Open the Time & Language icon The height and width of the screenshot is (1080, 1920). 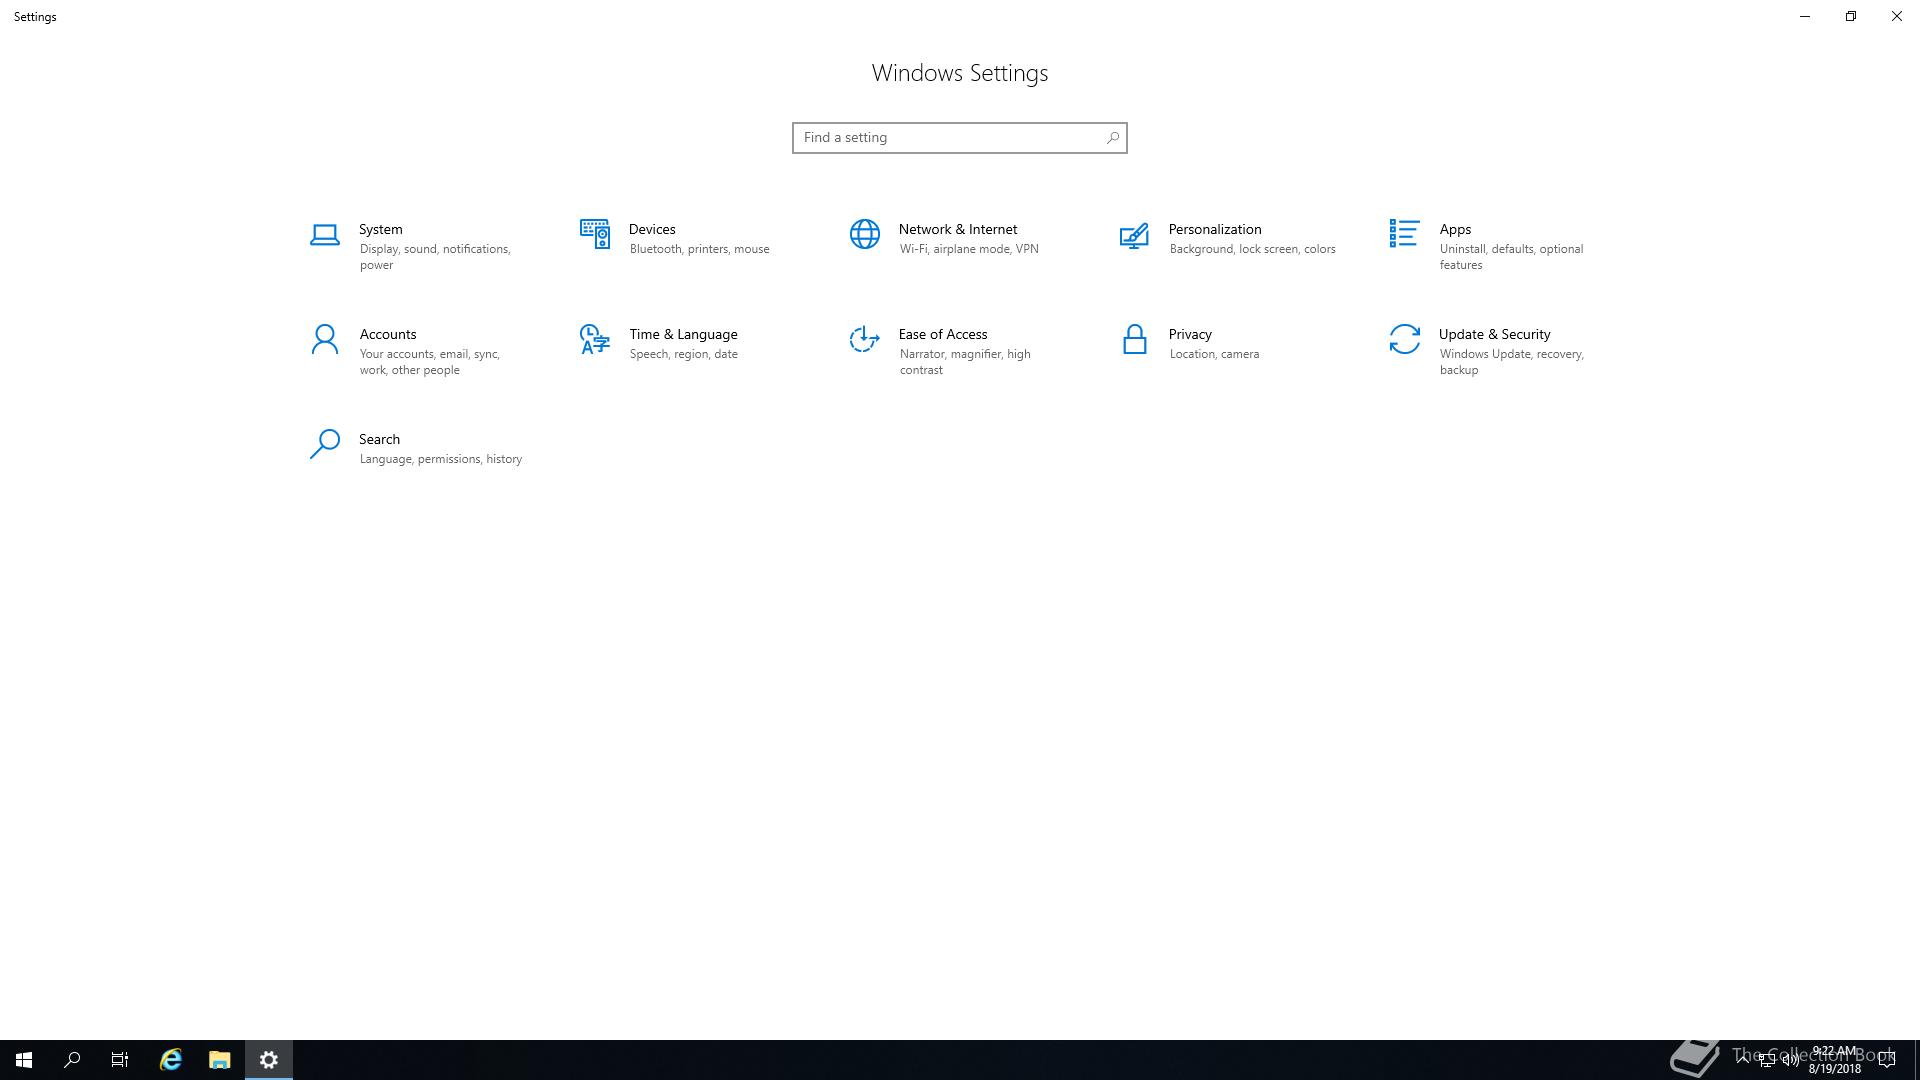[x=595, y=339]
